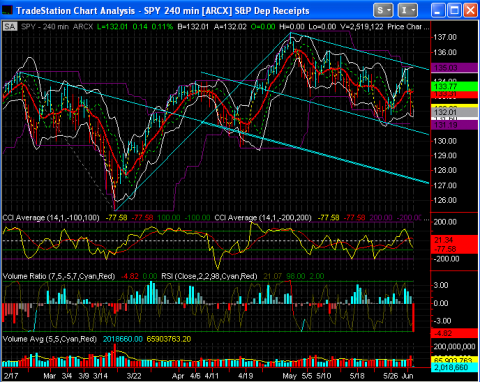
Task: Select the 'SPY - 240 min ARCX' status text
Action: coord(57,27)
